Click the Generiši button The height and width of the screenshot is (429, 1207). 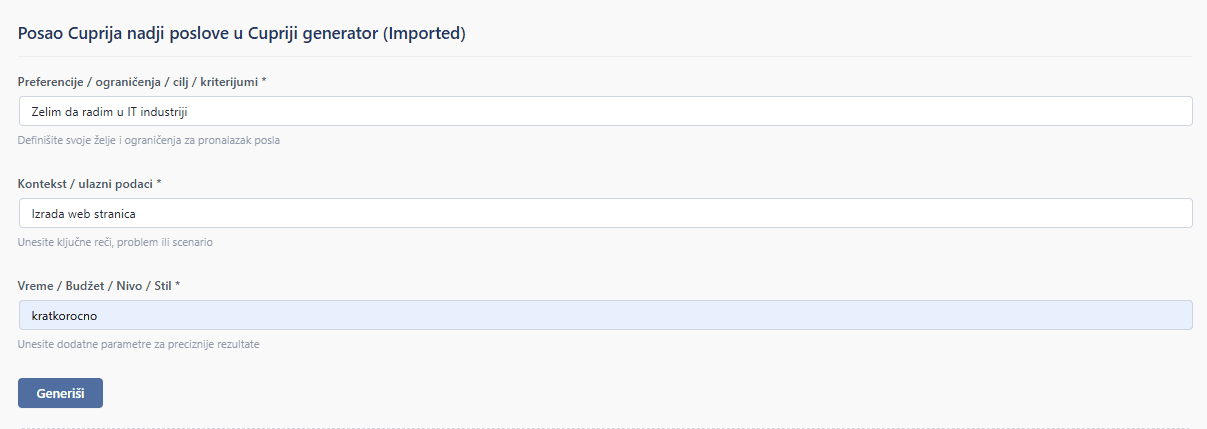click(x=60, y=393)
